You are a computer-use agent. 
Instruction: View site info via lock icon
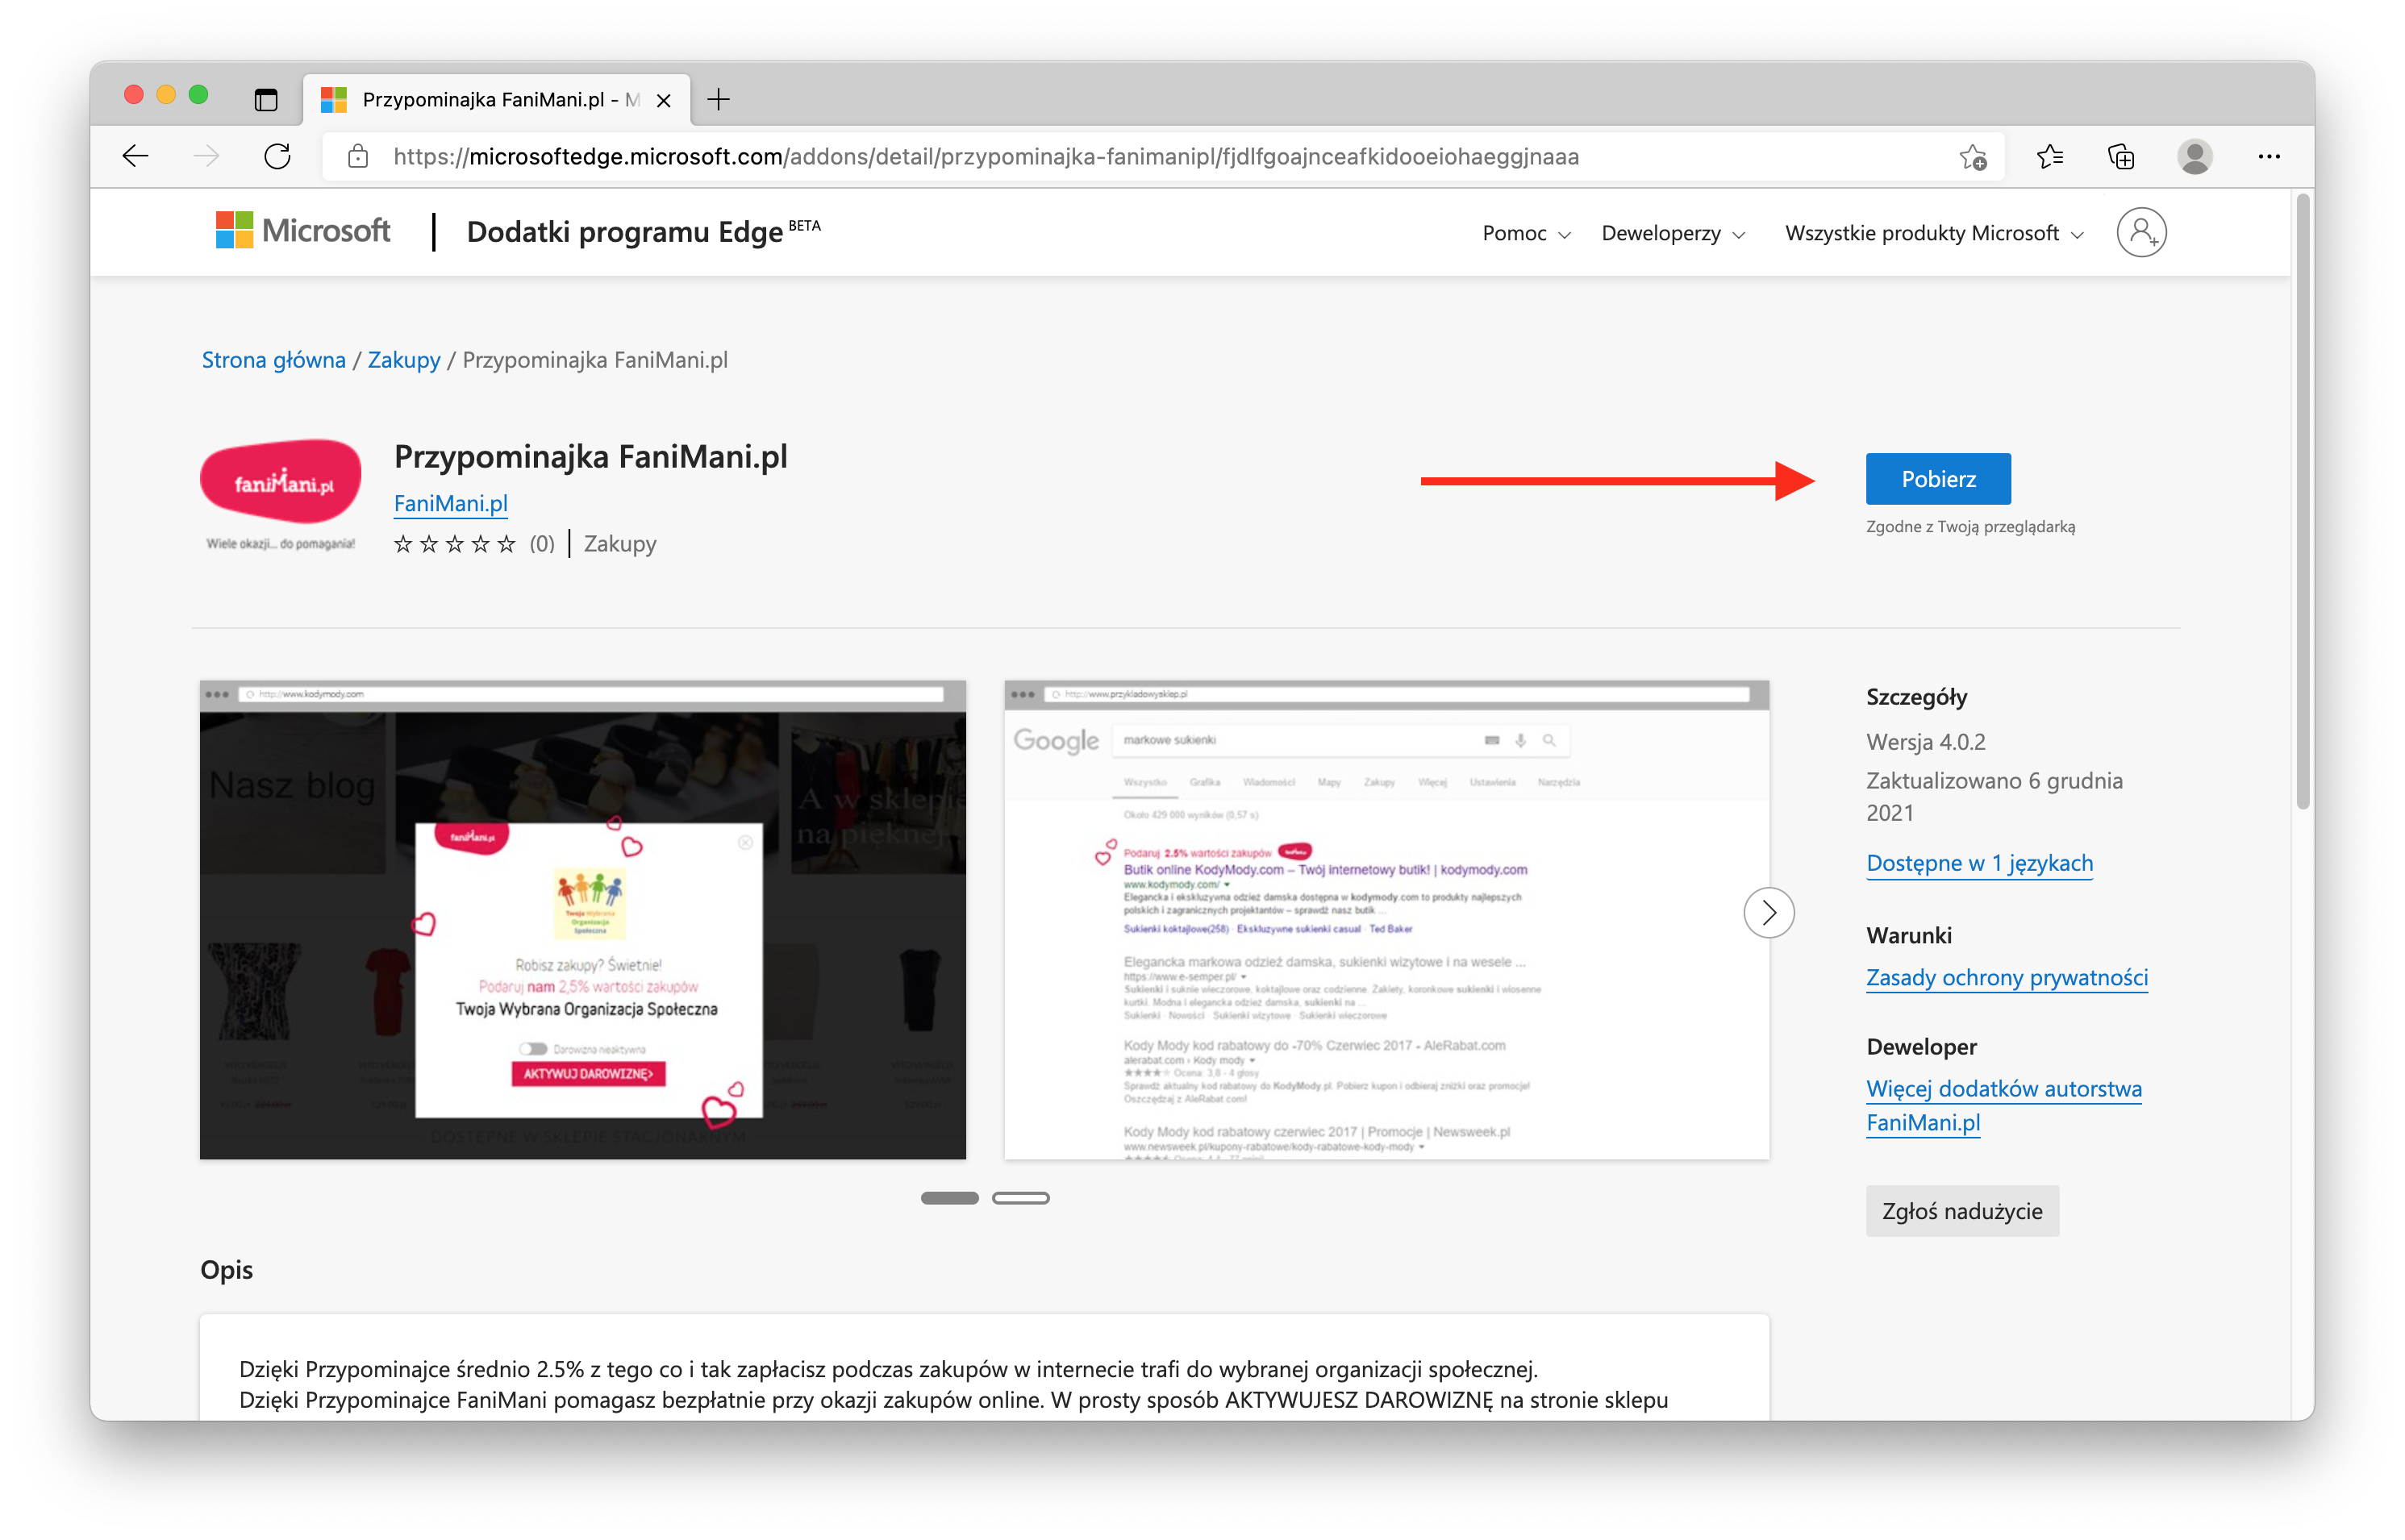point(357,156)
